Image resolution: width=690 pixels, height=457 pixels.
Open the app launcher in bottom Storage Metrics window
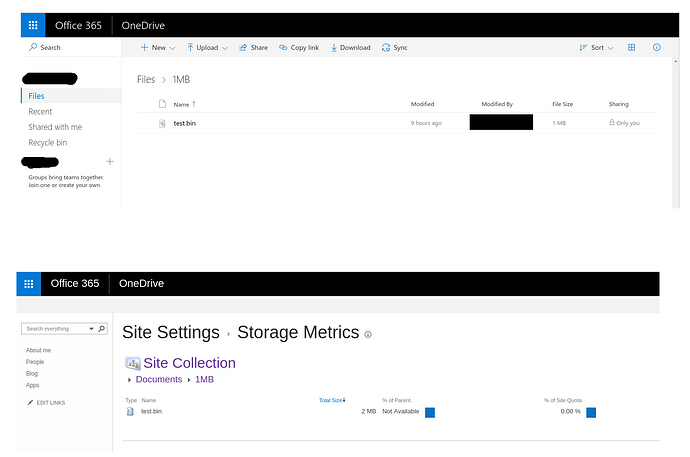click(x=29, y=284)
